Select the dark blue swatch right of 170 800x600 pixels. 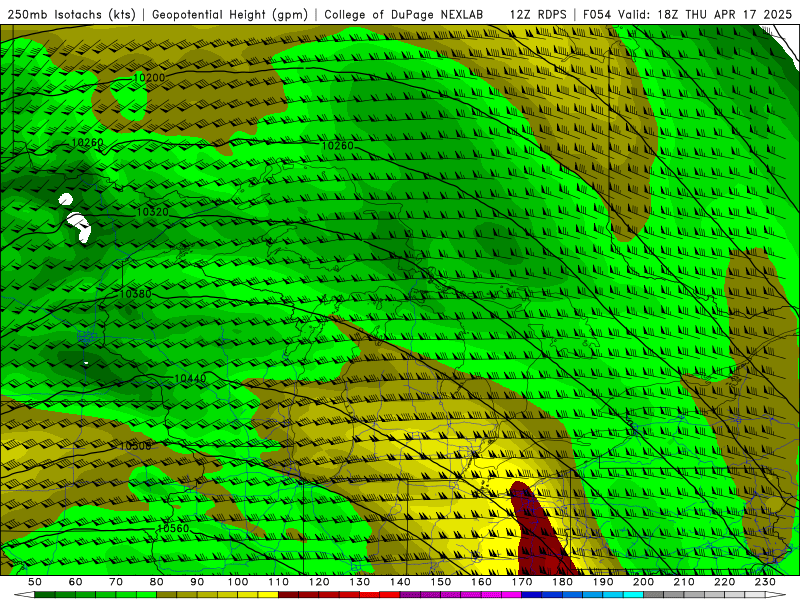[532, 595]
